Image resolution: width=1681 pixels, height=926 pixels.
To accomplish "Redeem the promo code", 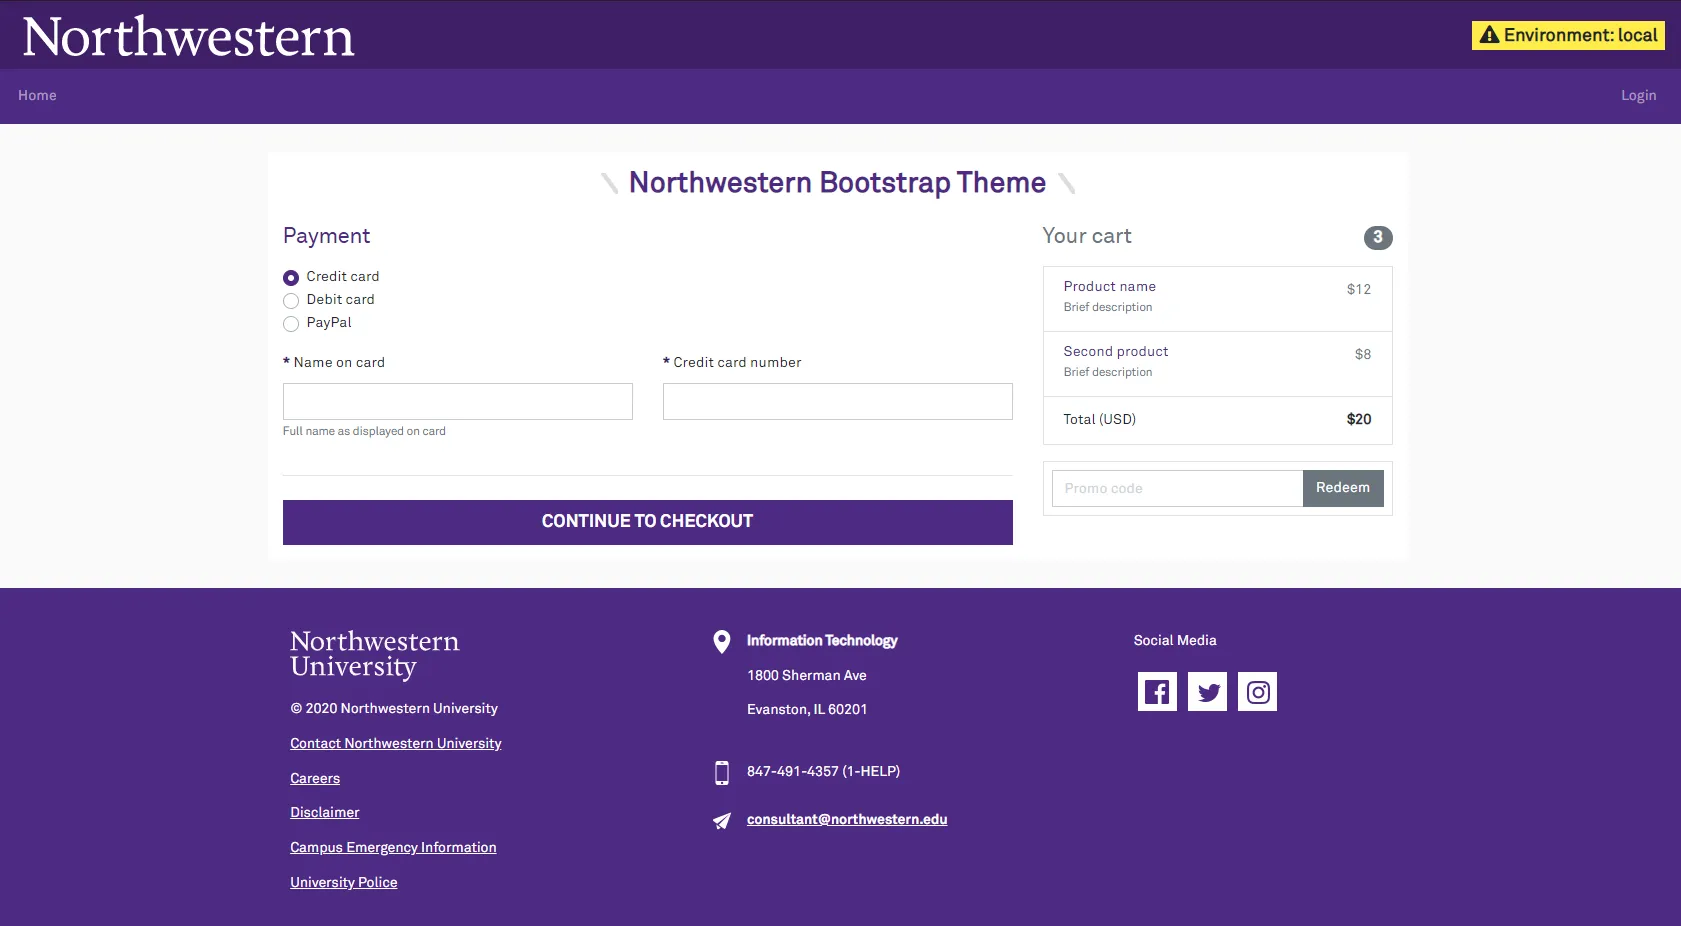I will (1342, 488).
